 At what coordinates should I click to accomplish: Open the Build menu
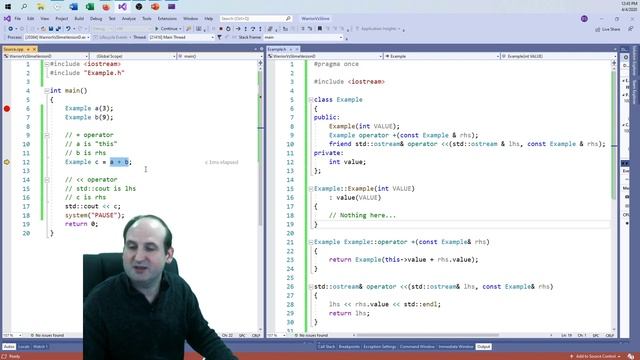79,18
